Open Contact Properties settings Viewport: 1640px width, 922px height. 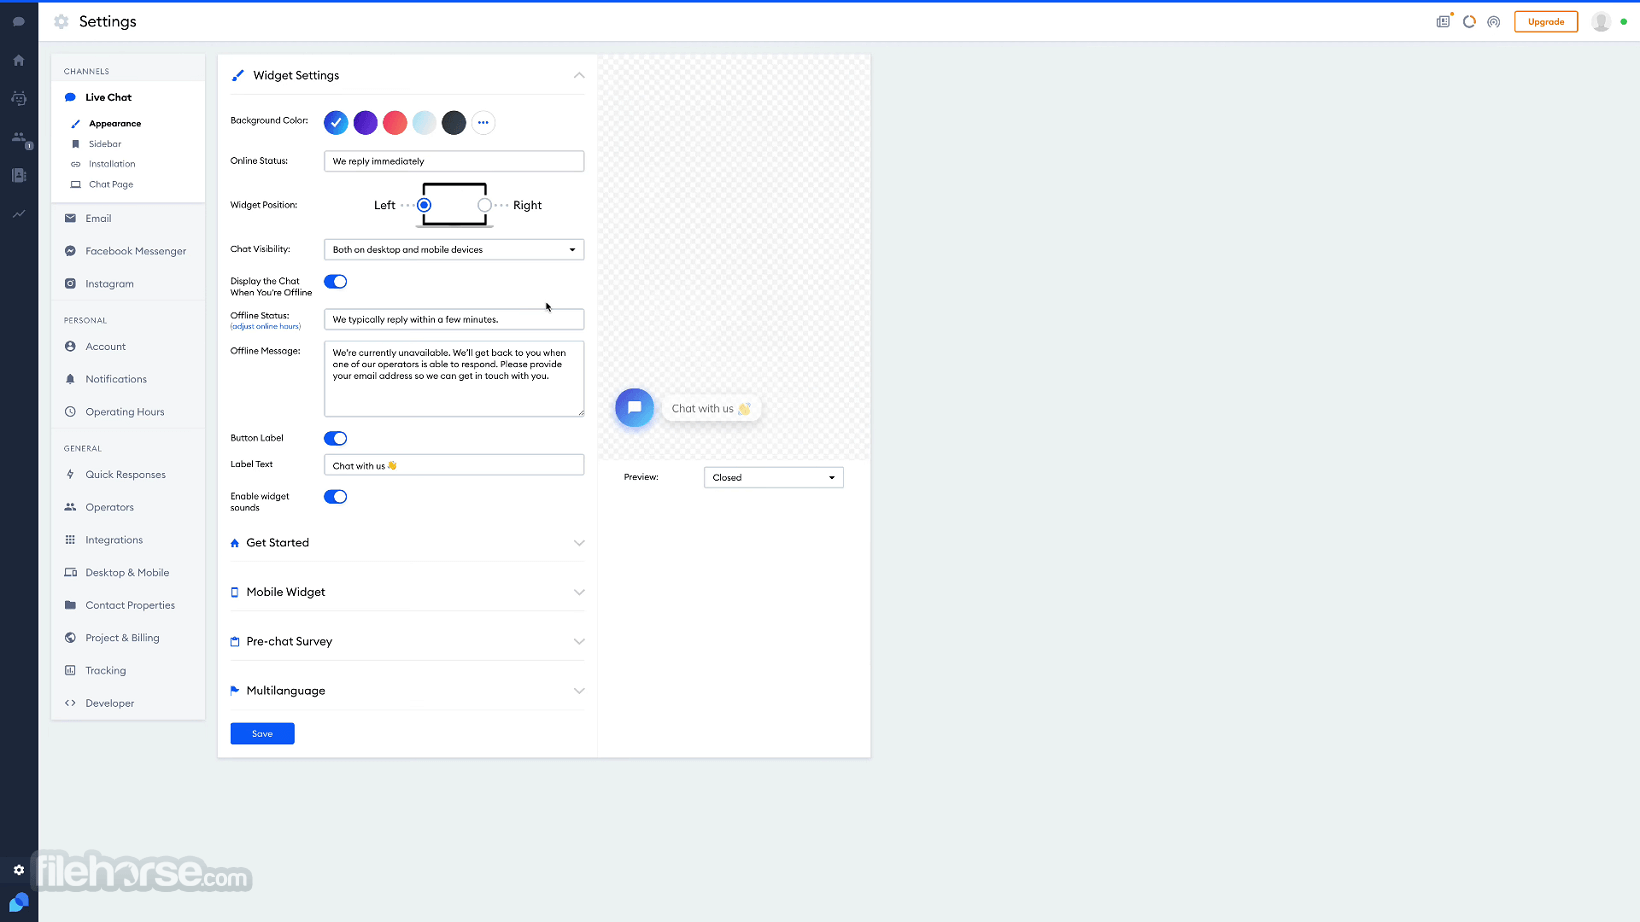coord(128,605)
